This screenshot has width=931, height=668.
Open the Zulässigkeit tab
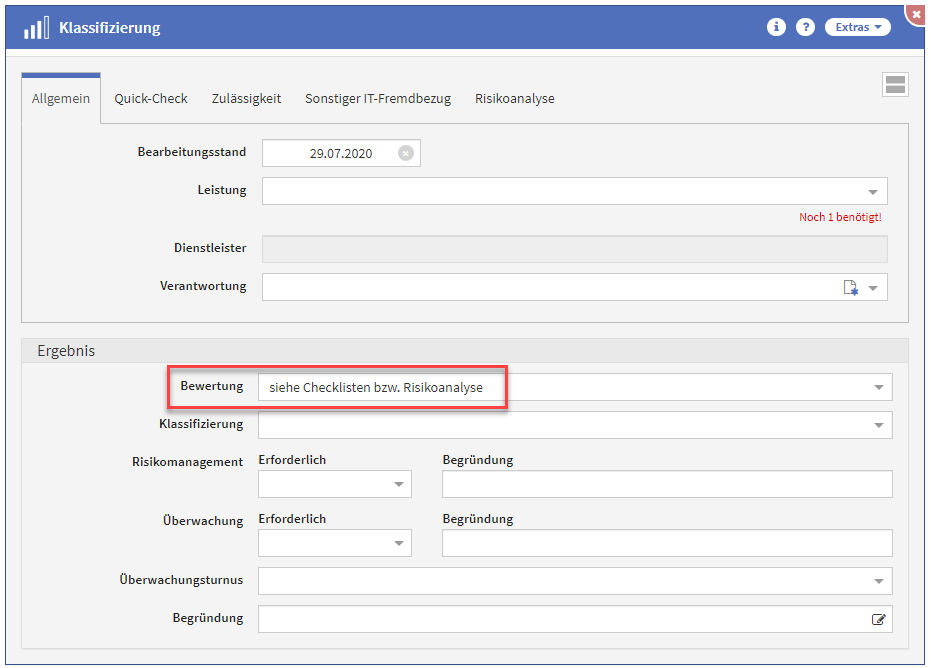click(x=246, y=99)
